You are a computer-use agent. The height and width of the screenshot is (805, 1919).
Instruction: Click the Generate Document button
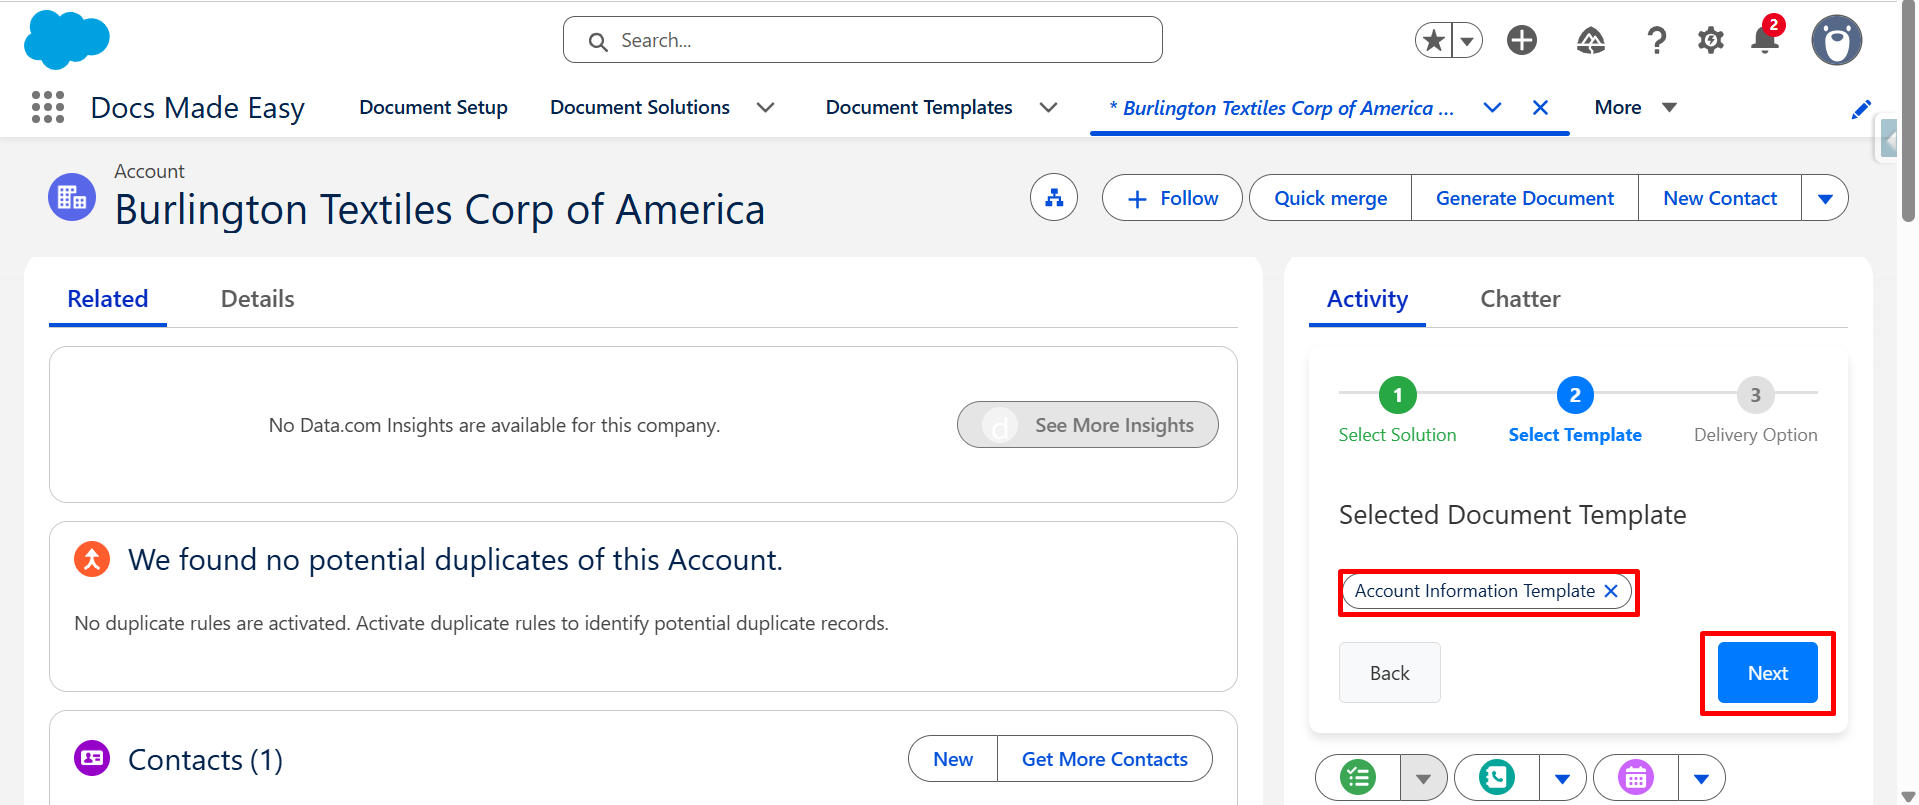(x=1525, y=198)
